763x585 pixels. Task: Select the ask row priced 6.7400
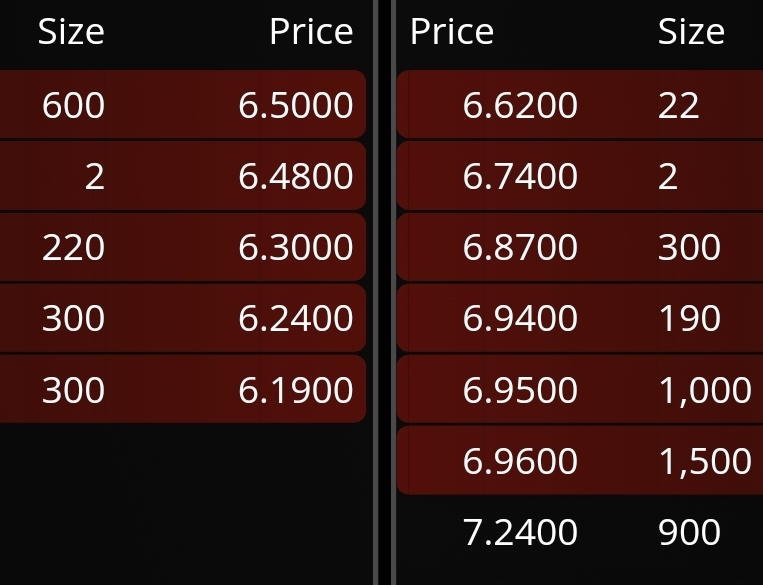pyautogui.click(x=580, y=176)
